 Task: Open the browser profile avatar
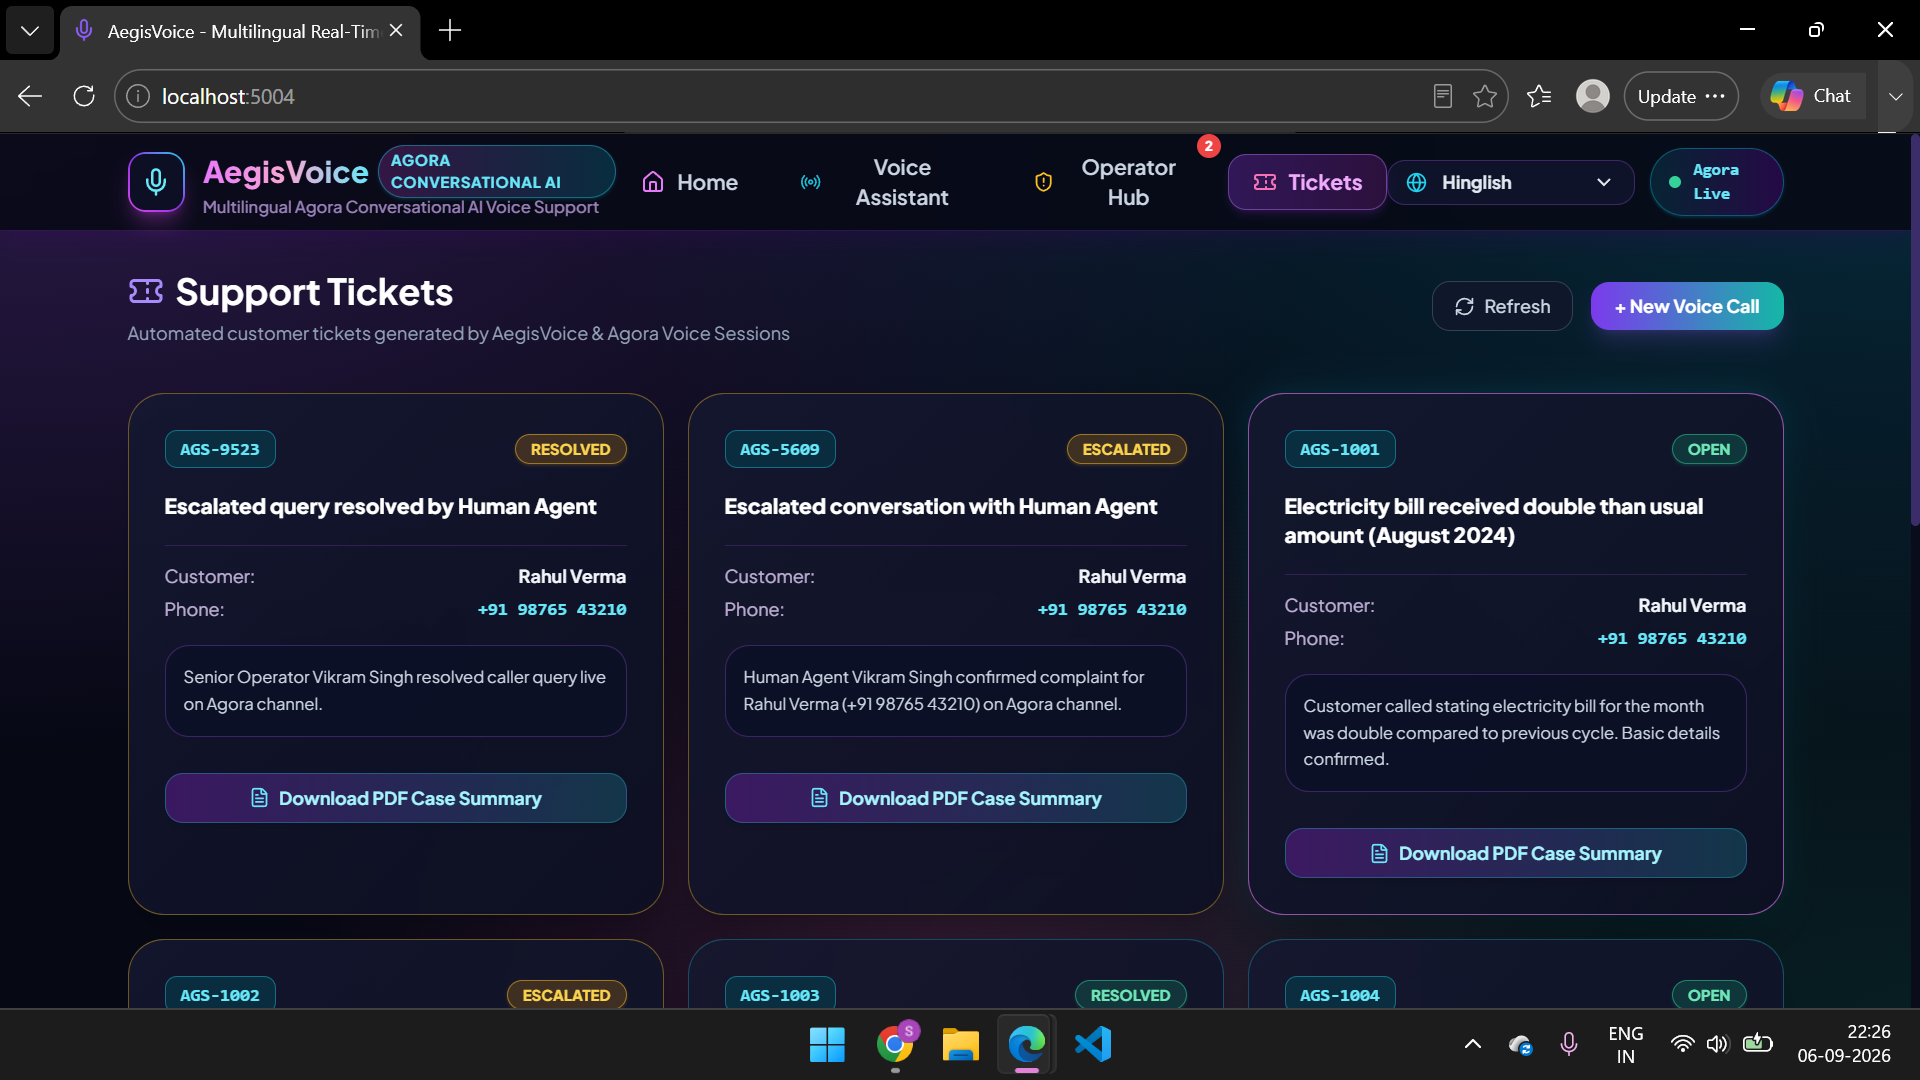coord(1593,96)
